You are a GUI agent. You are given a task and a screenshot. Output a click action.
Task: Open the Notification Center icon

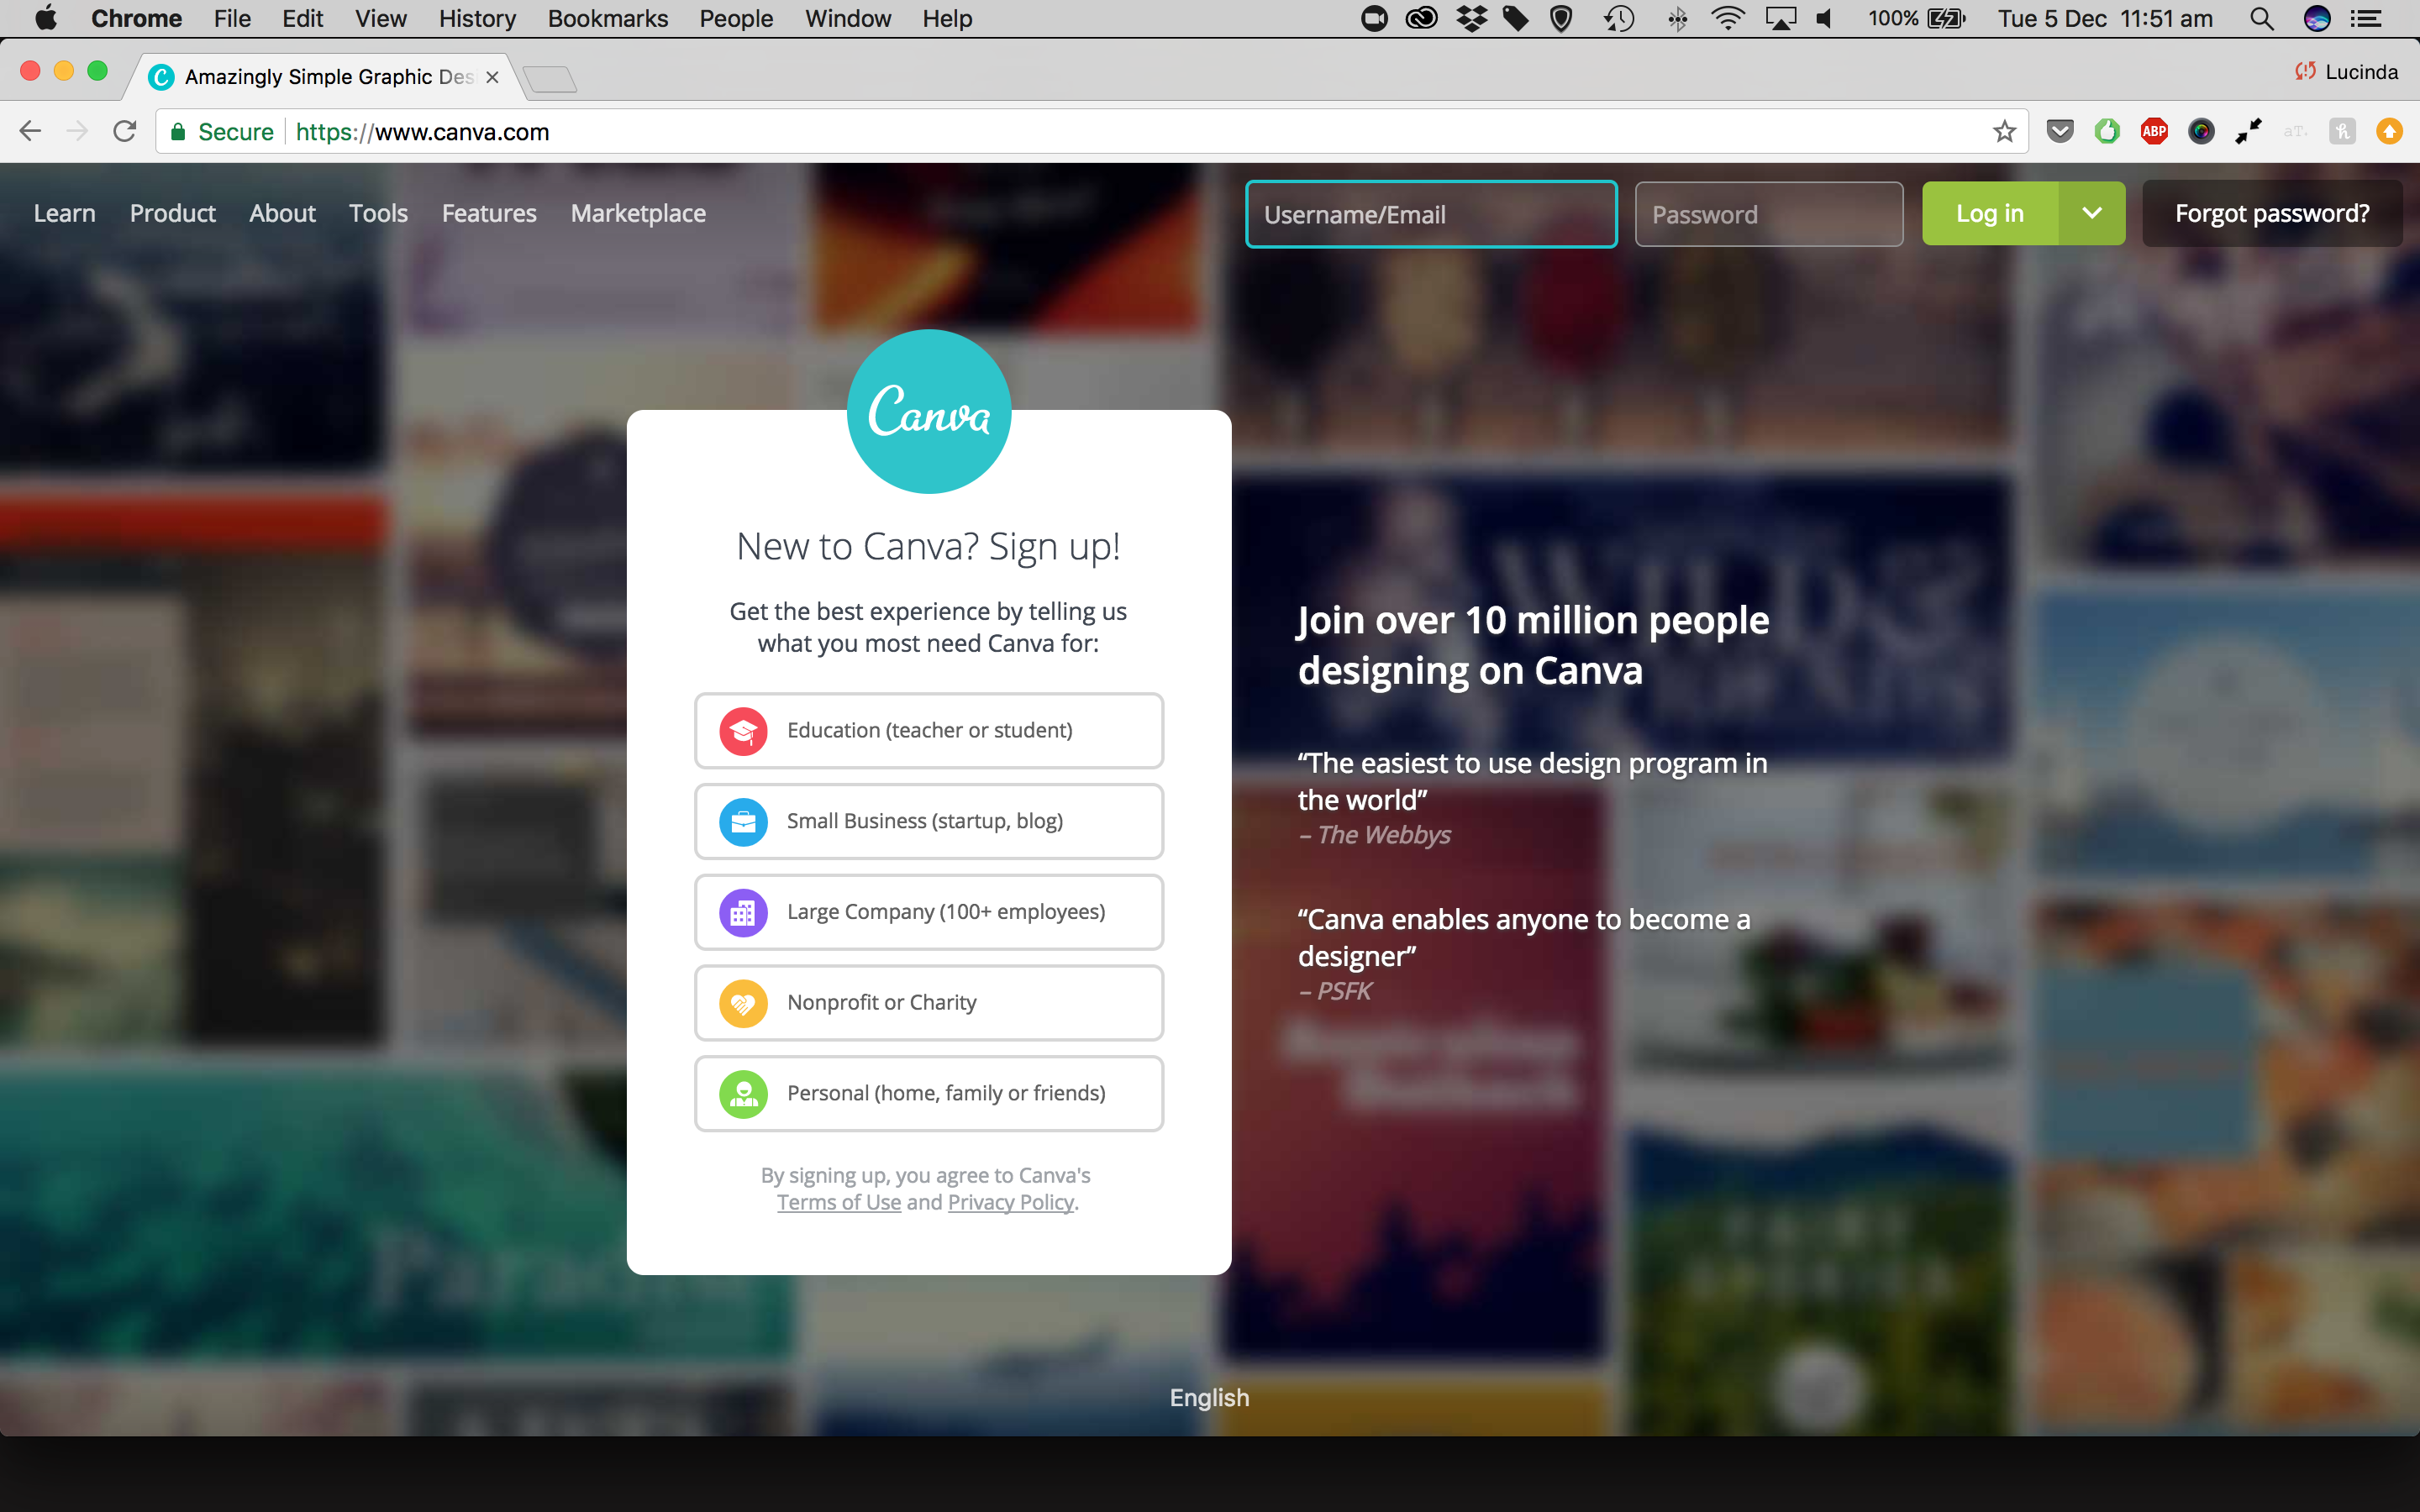[2366, 18]
